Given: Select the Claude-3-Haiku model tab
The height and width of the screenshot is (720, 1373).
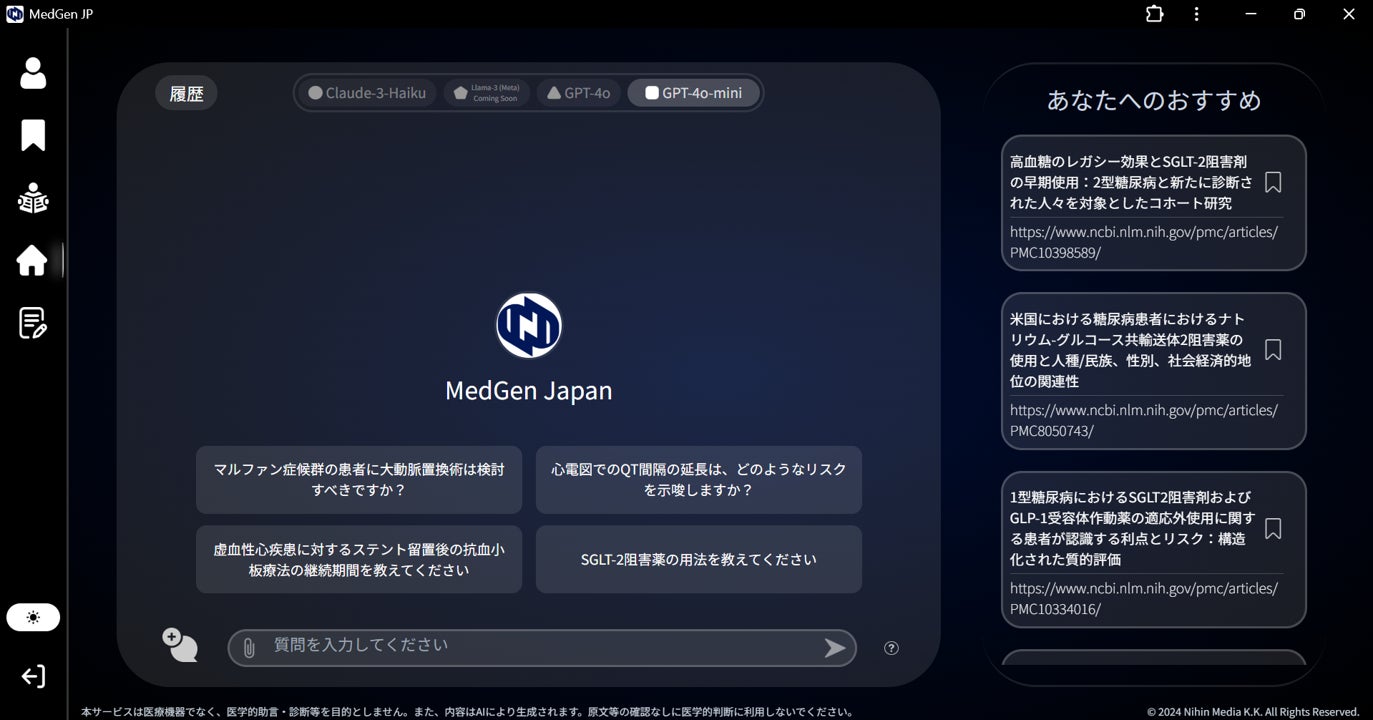Looking at the screenshot, I should (367, 93).
